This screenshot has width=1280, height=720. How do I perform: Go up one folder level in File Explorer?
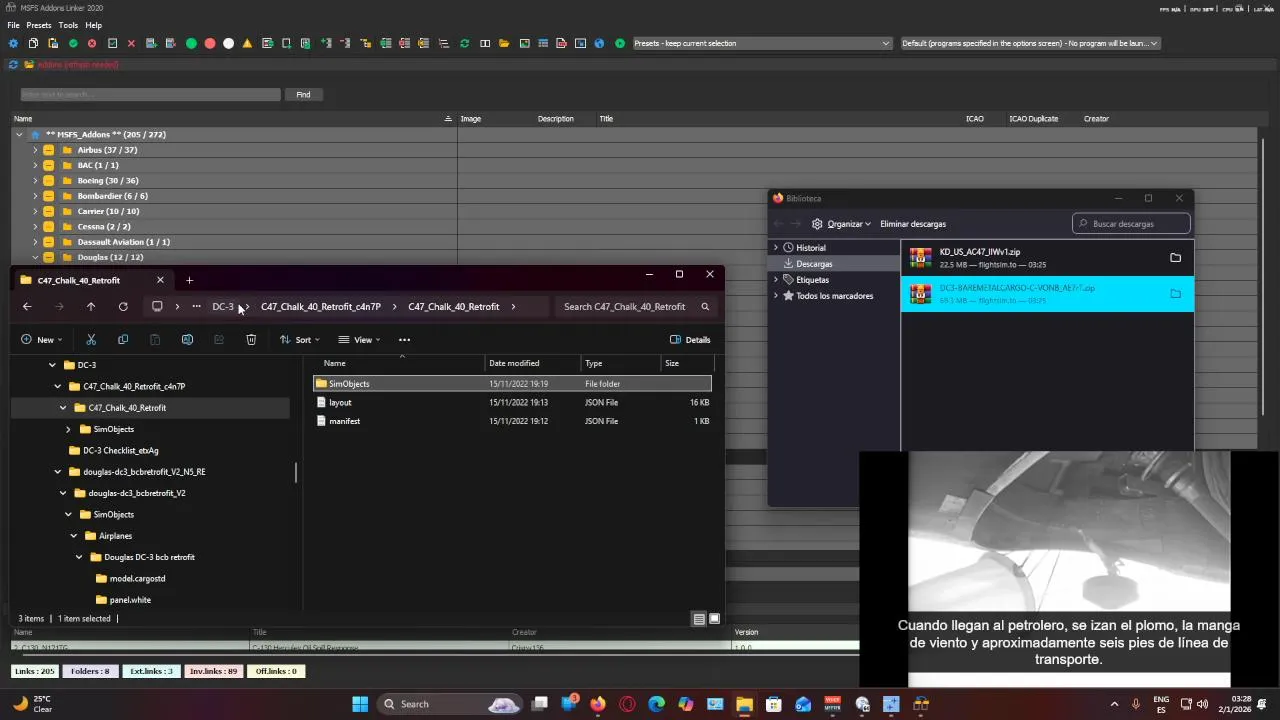(x=91, y=307)
